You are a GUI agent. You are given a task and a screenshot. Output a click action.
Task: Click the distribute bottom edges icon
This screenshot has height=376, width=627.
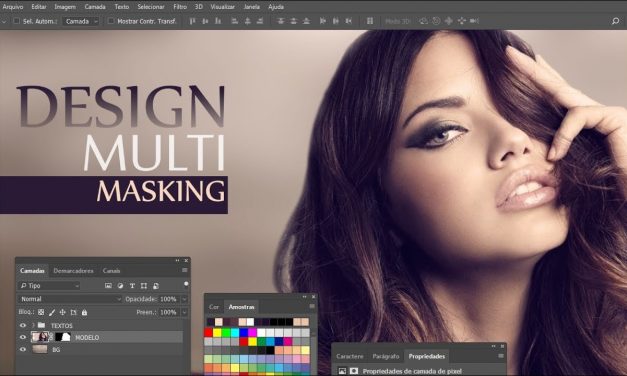click(306, 21)
